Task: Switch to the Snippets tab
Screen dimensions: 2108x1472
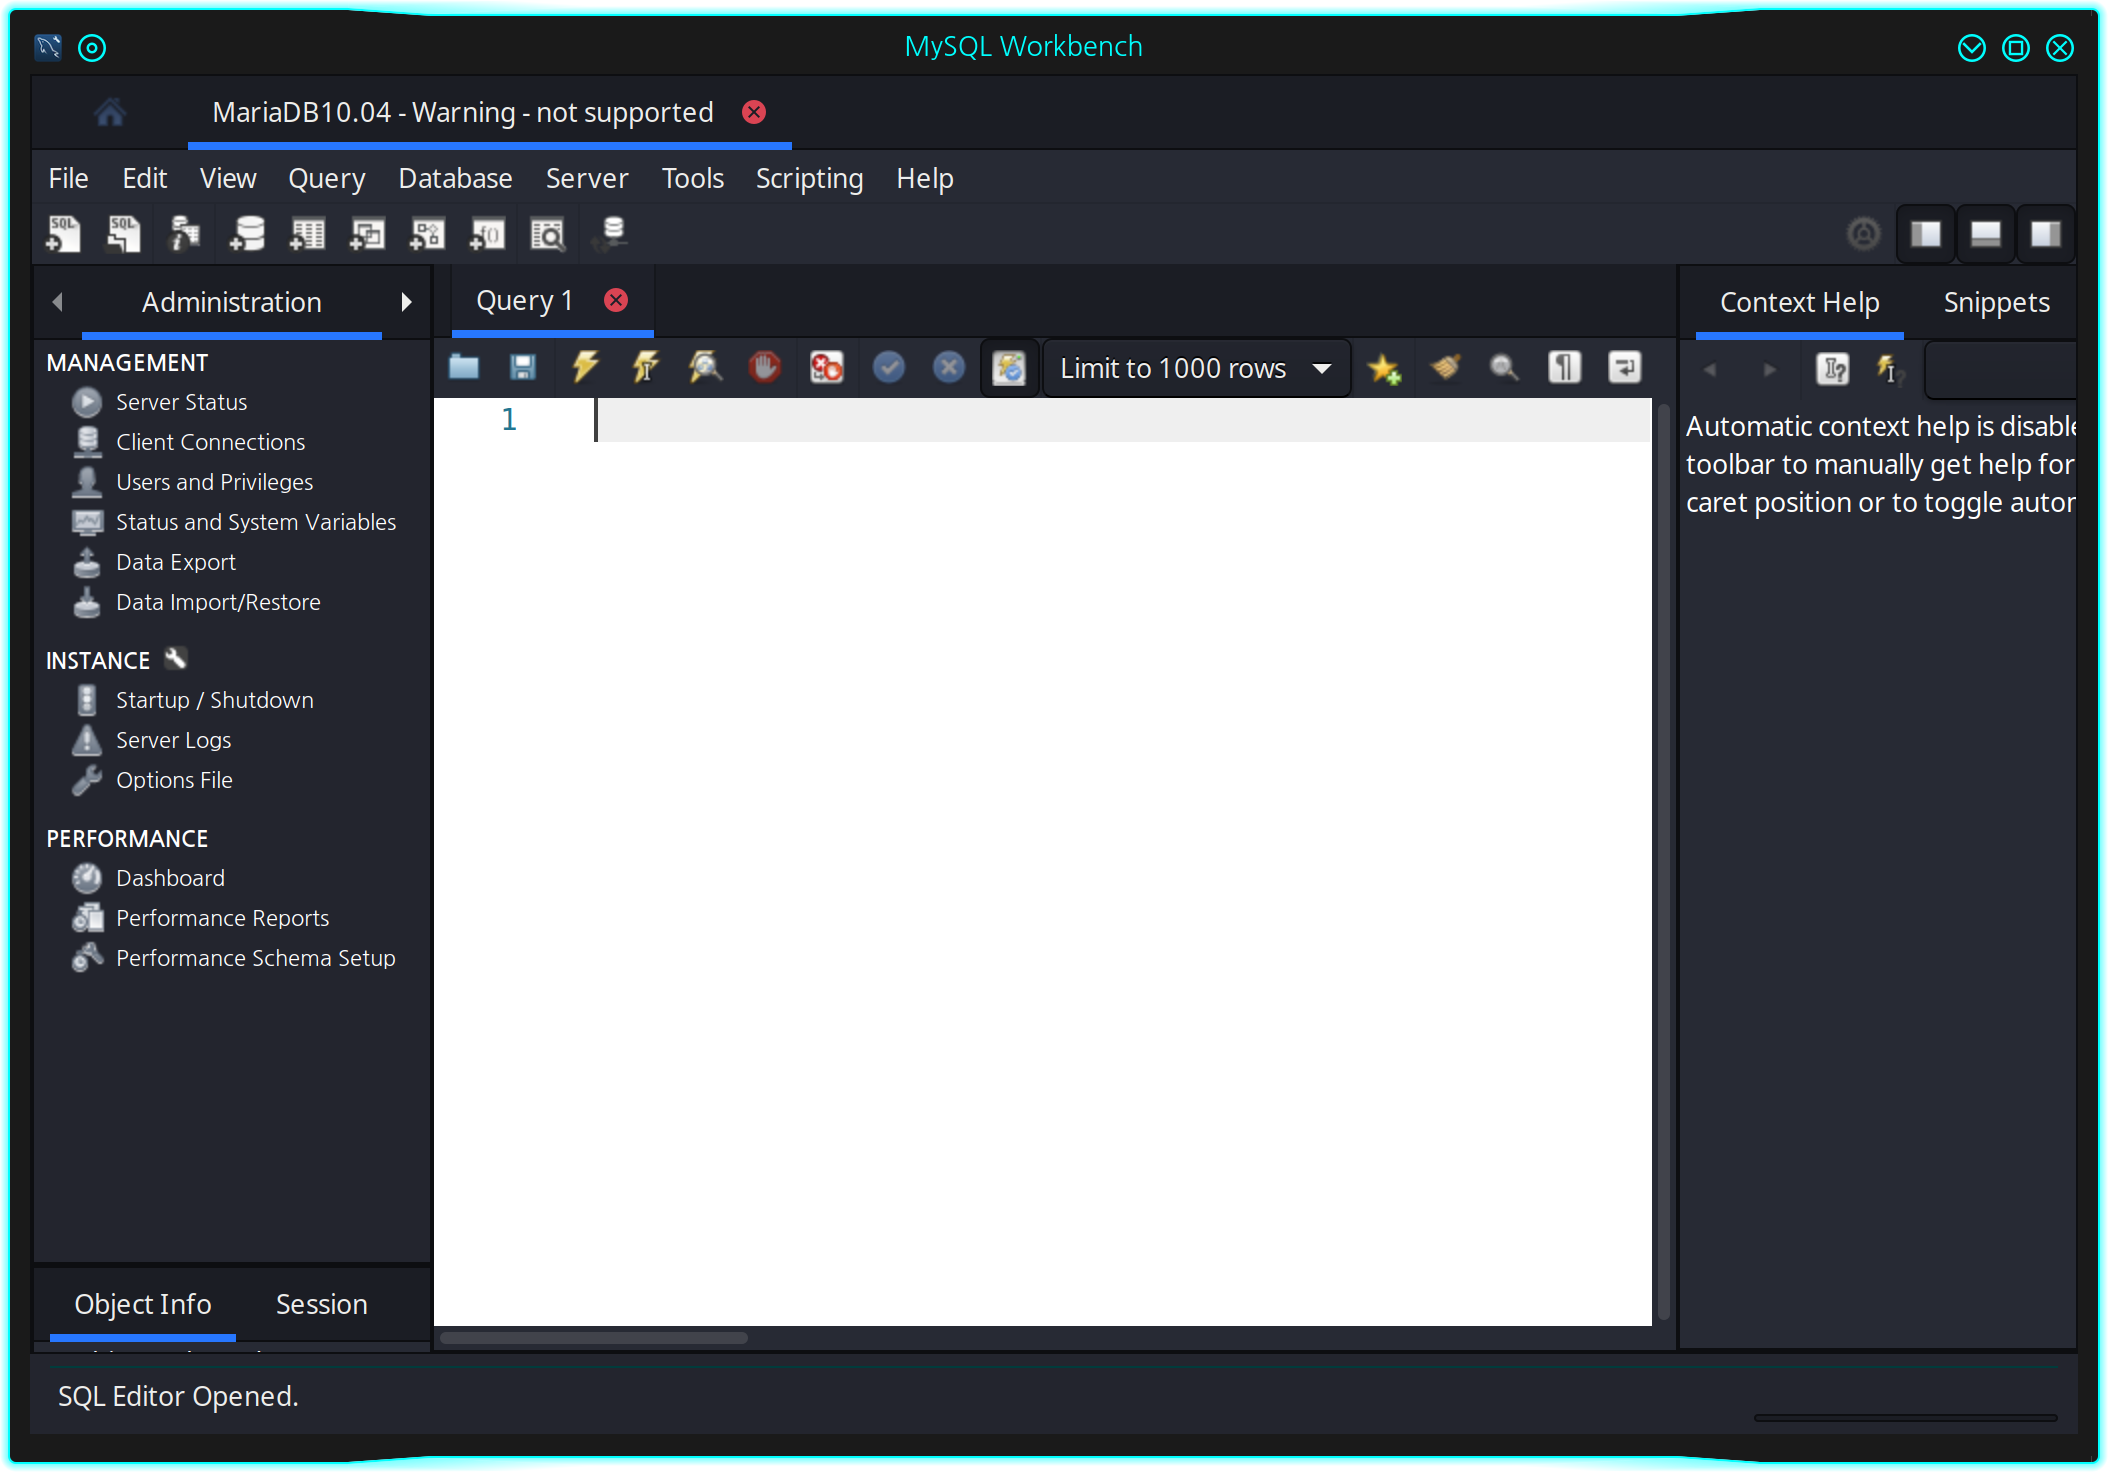Action: point(1996,302)
